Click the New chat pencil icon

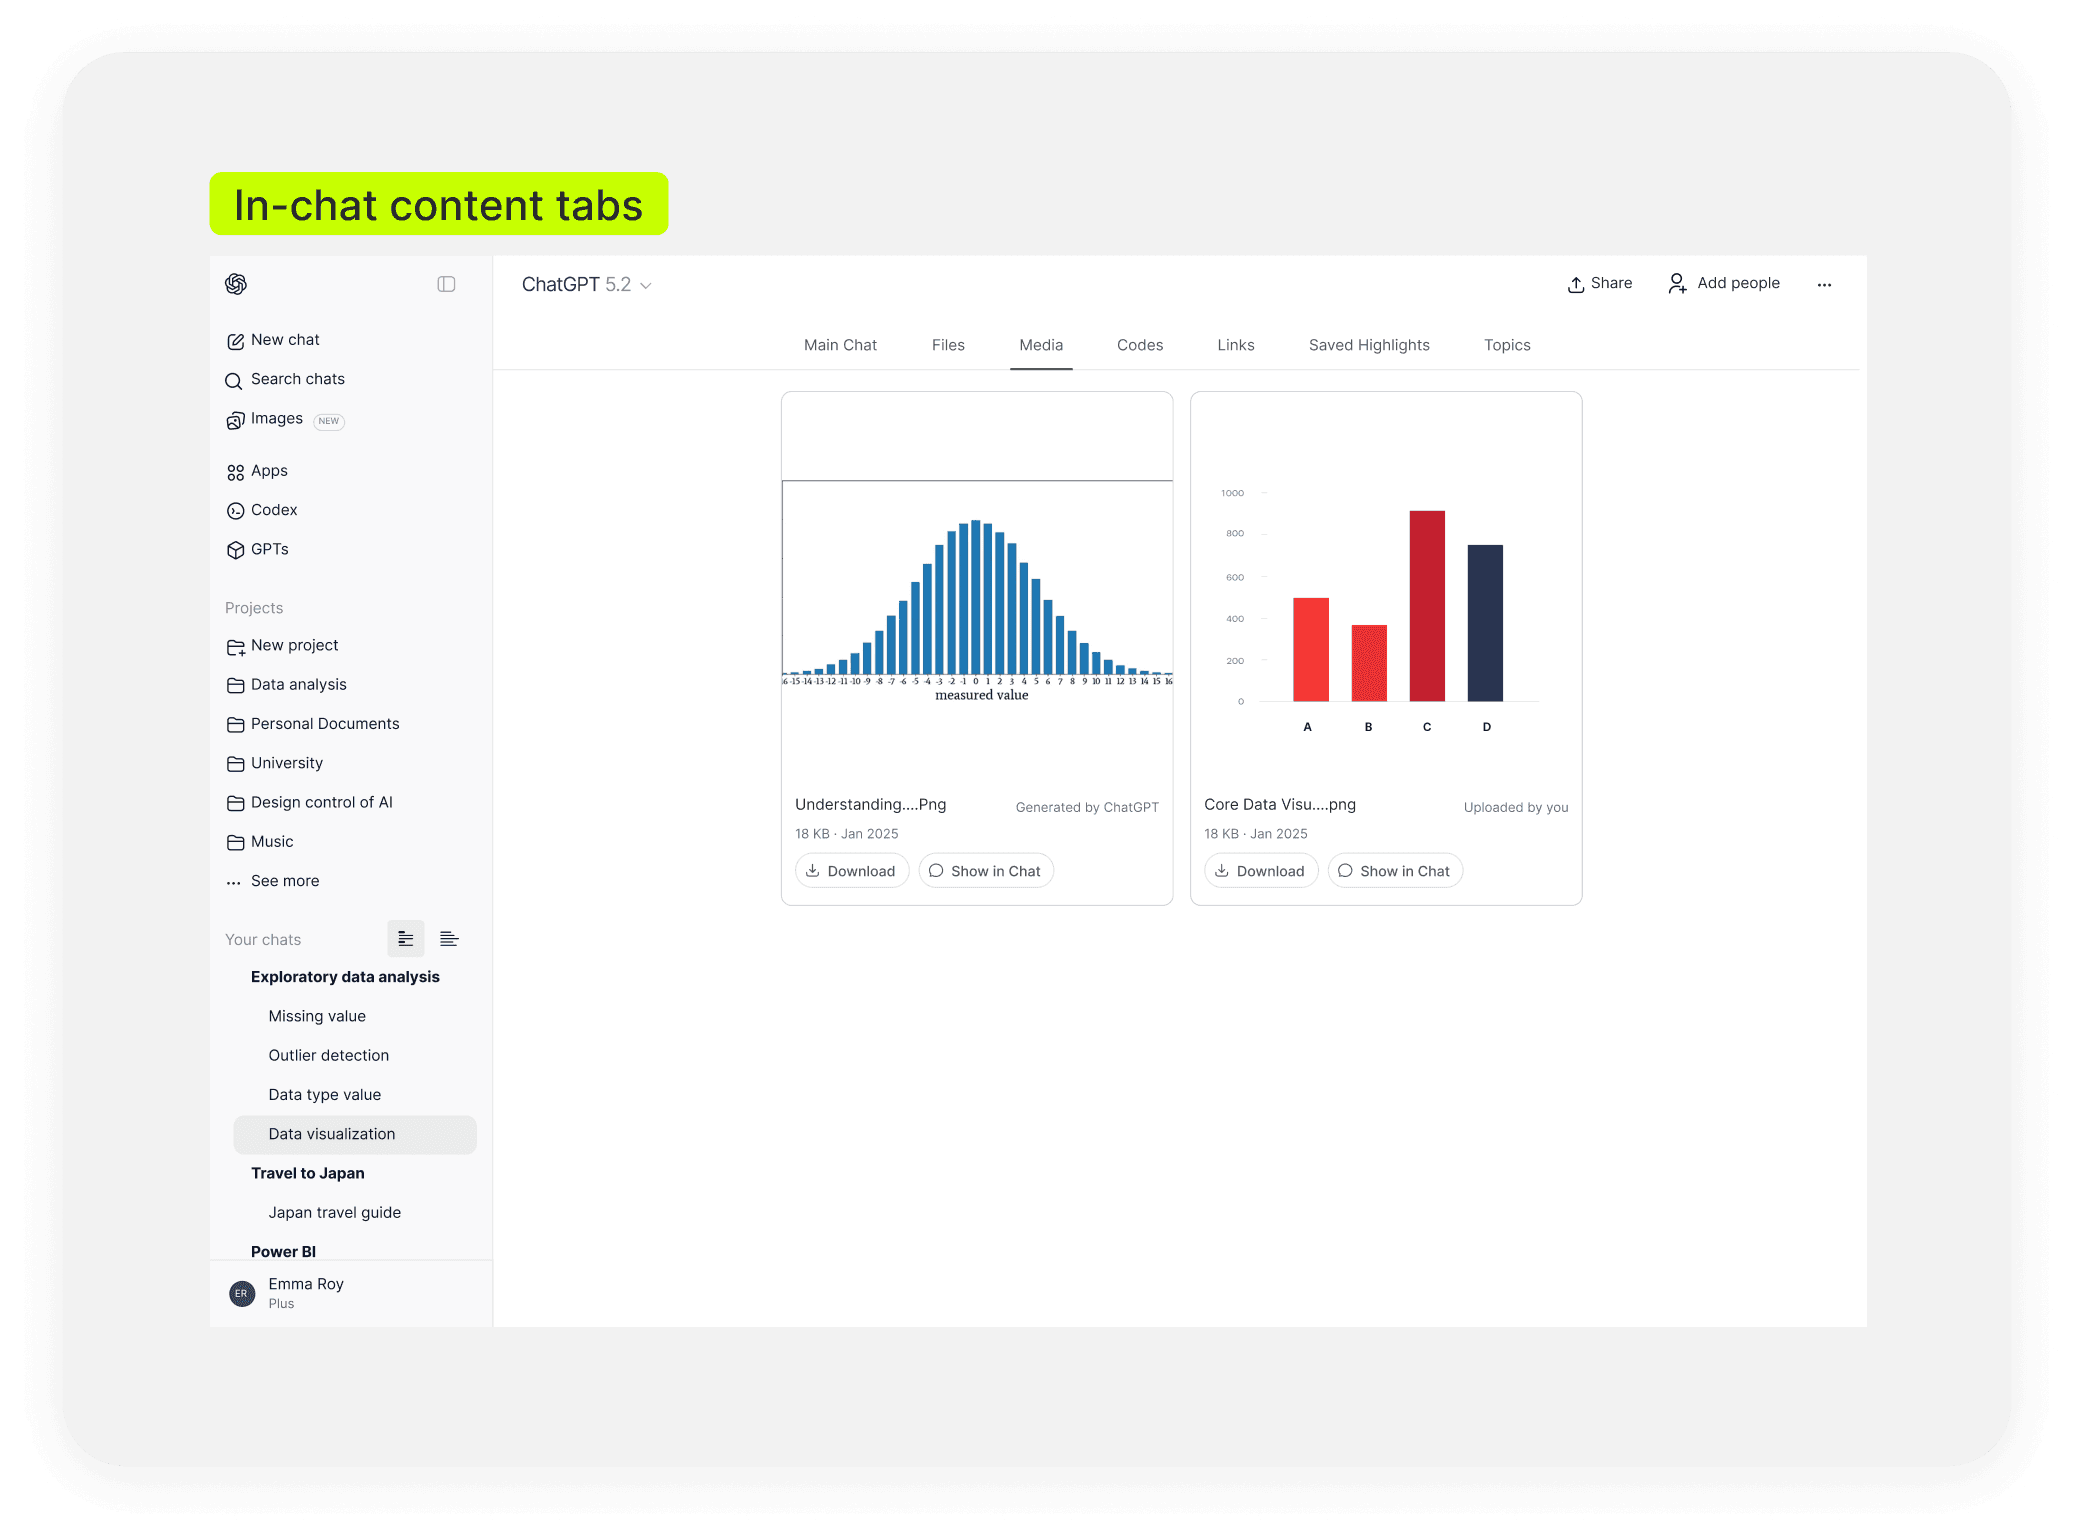[x=235, y=341]
